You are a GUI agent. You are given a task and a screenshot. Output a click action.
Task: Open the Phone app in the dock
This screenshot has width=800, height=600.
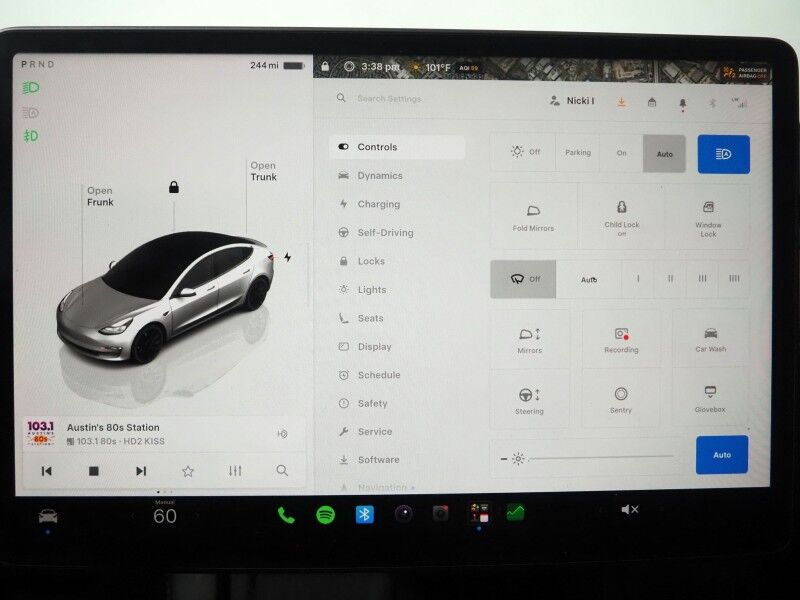(x=286, y=515)
